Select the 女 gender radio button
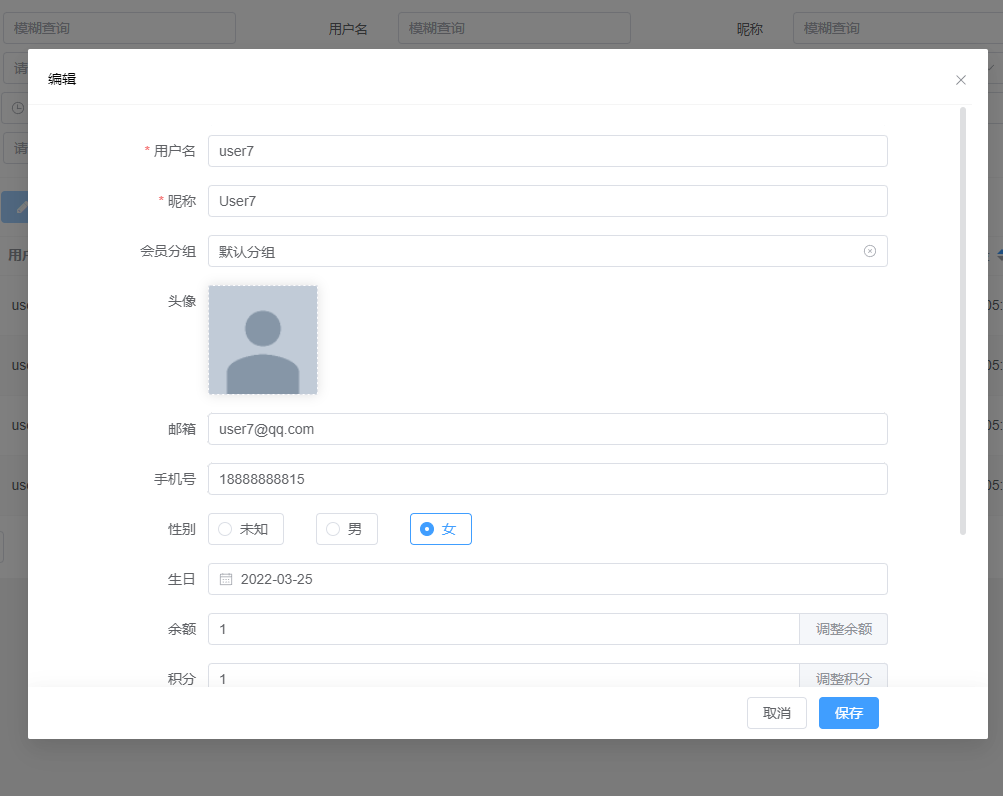 point(440,529)
